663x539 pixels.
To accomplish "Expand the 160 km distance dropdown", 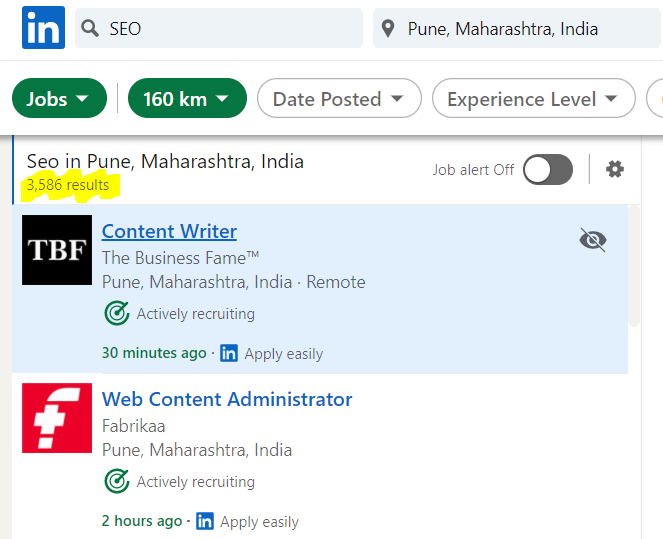I will pos(187,98).
